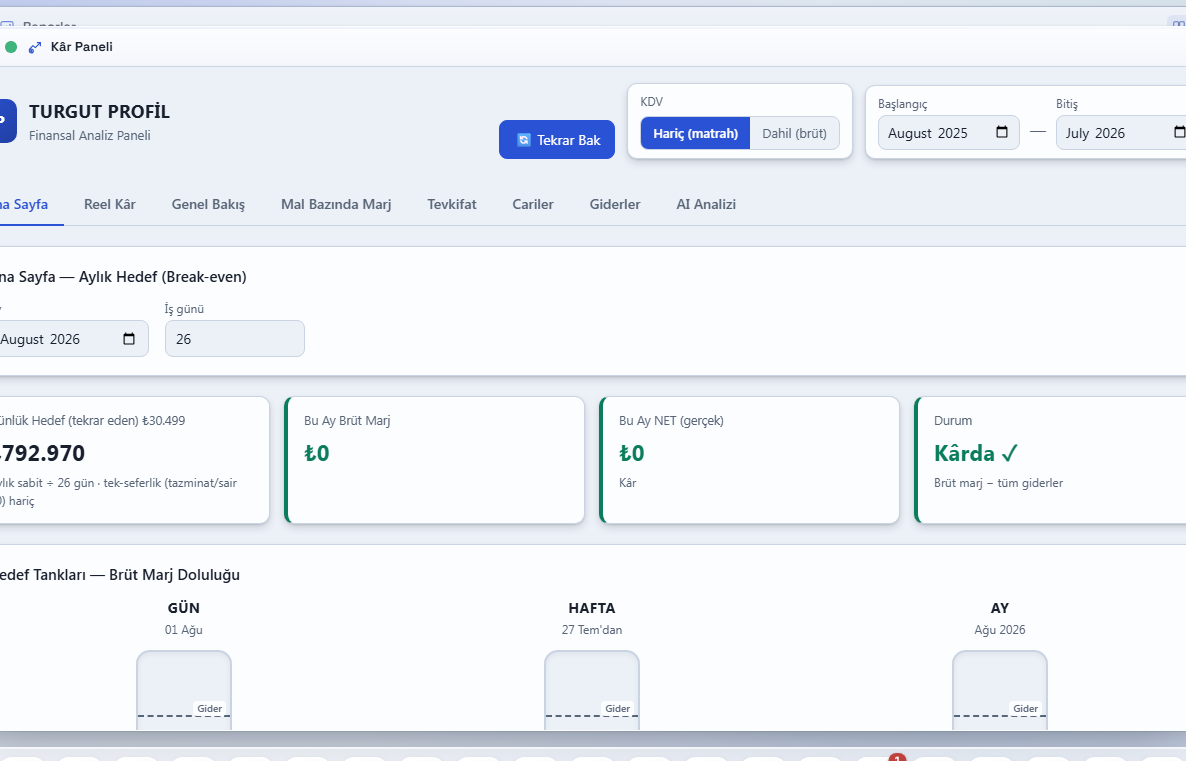Viewport: 1186px width, 761px height.
Task: Select Hariç (matrah) KDV option
Action: [695, 133]
